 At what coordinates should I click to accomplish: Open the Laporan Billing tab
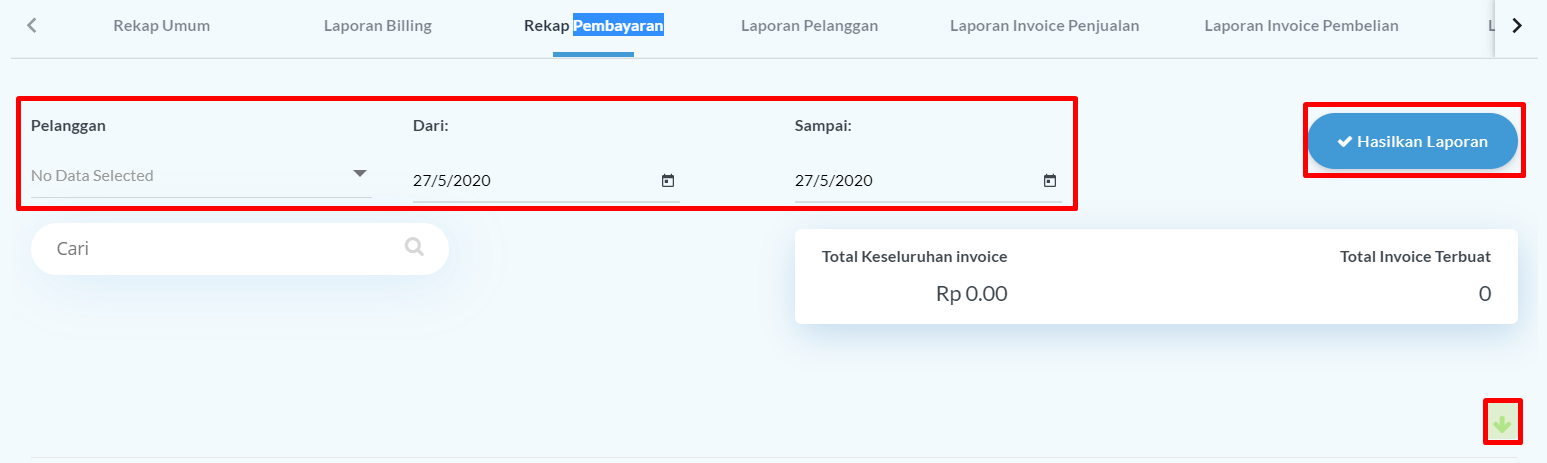click(x=377, y=26)
